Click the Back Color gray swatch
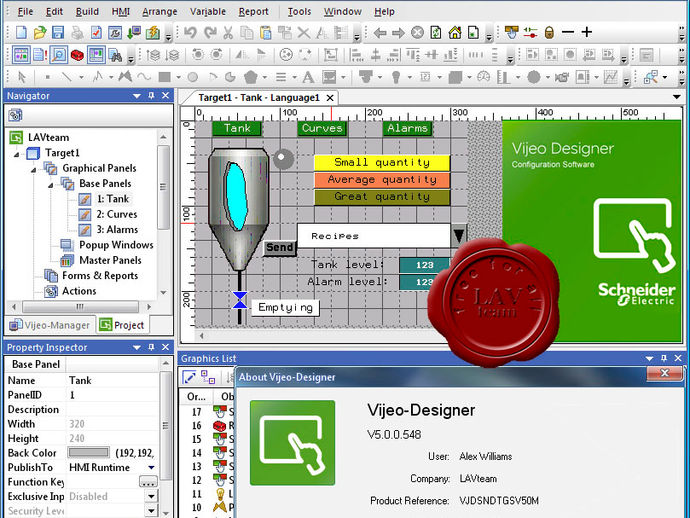This screenshot has width=690, height=518. pos(88,453)
